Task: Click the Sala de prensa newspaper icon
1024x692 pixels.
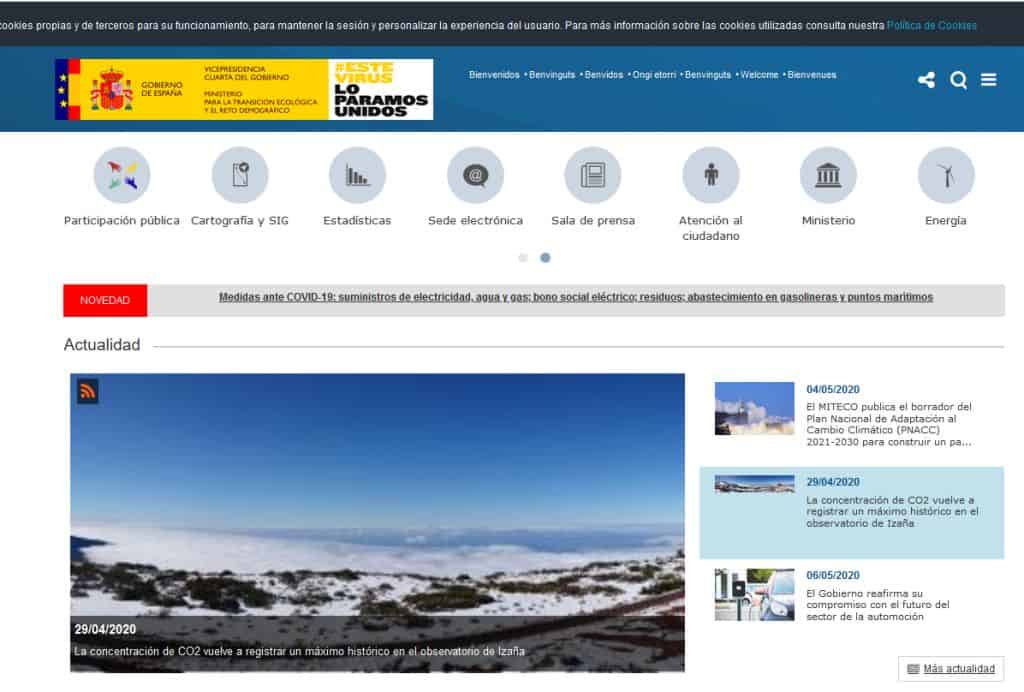Action: coord(593,176)
